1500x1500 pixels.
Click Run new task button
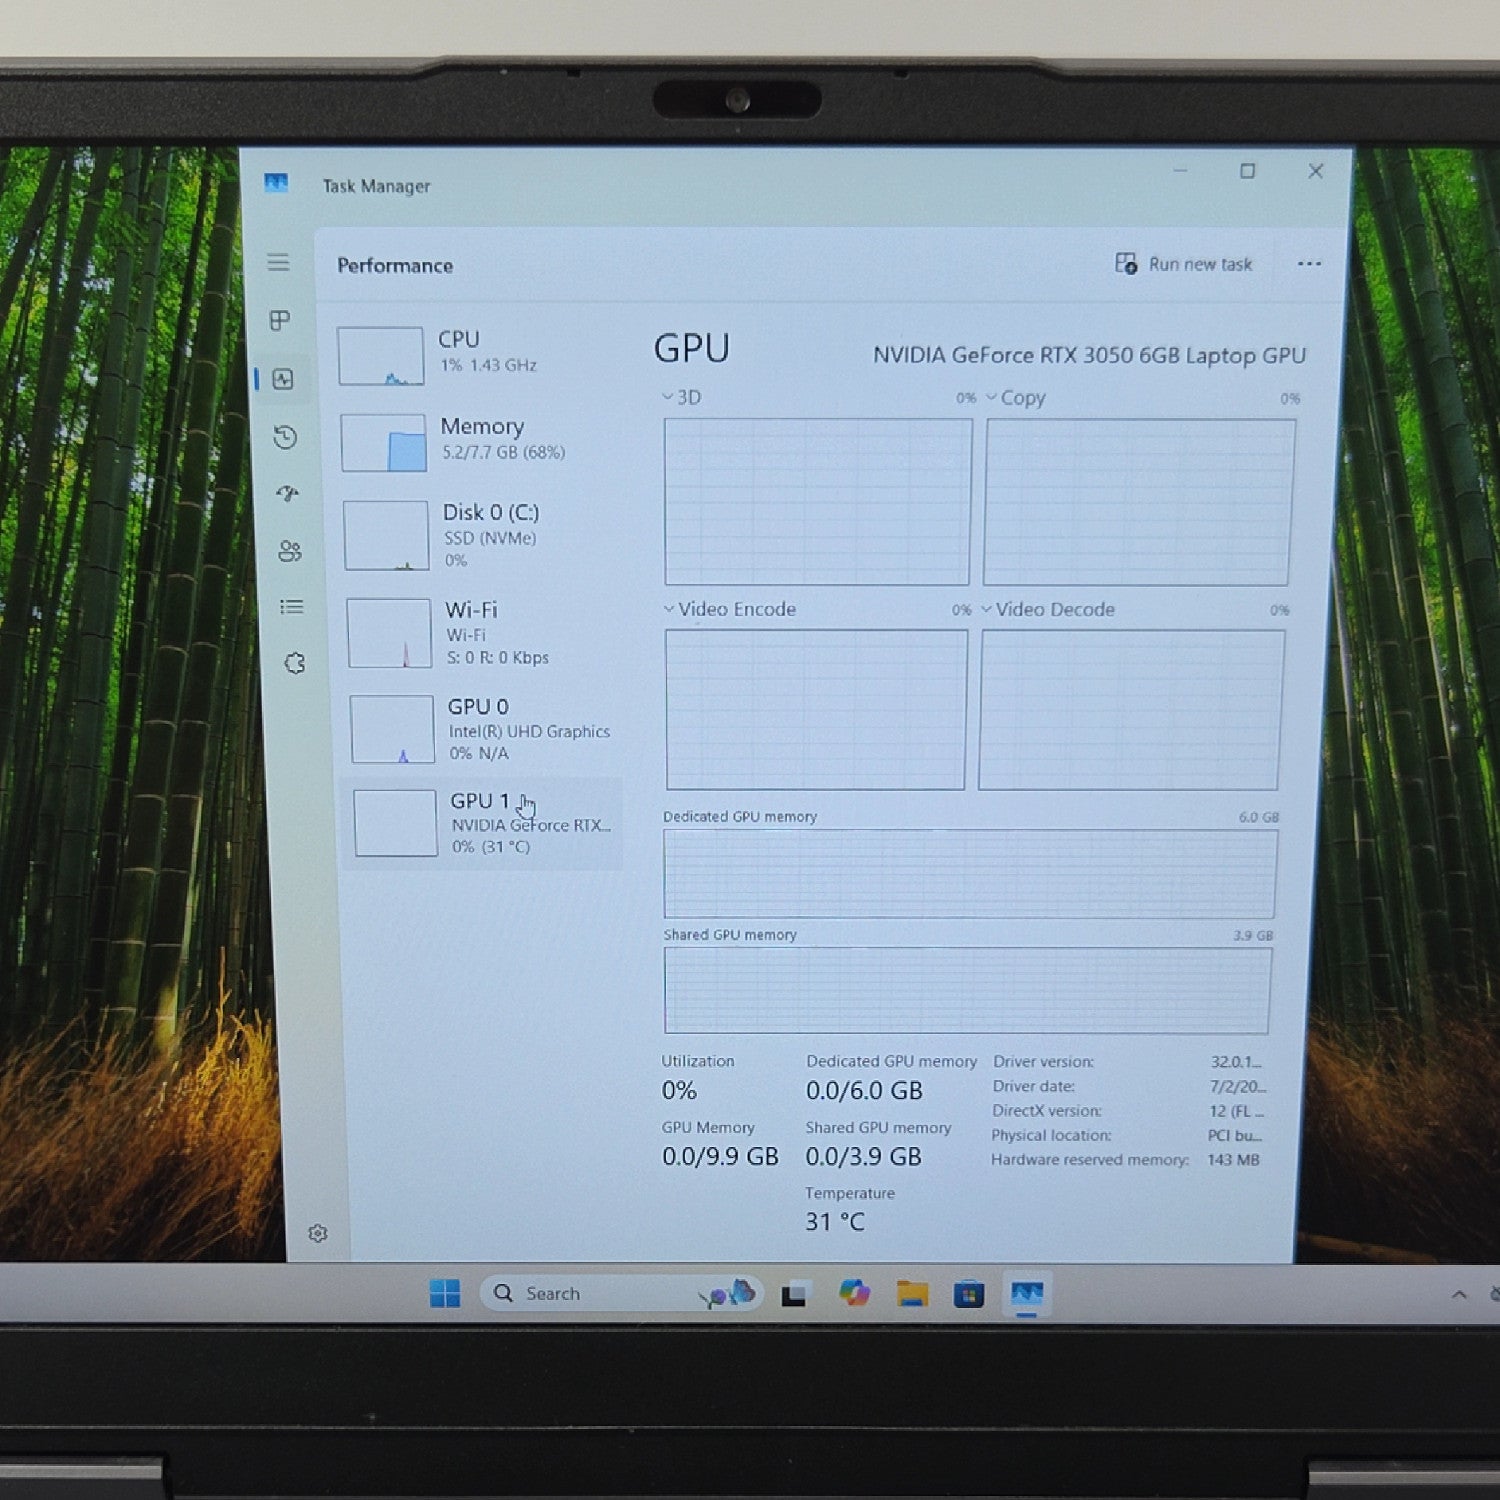[x=1184, y=264]
